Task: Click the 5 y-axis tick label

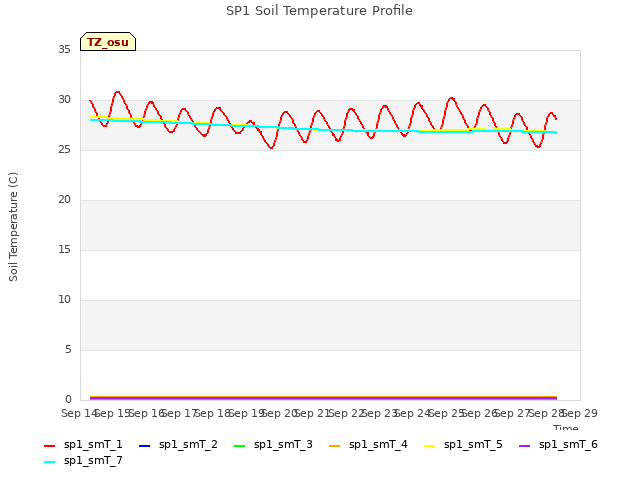Action: pos(68,349)
